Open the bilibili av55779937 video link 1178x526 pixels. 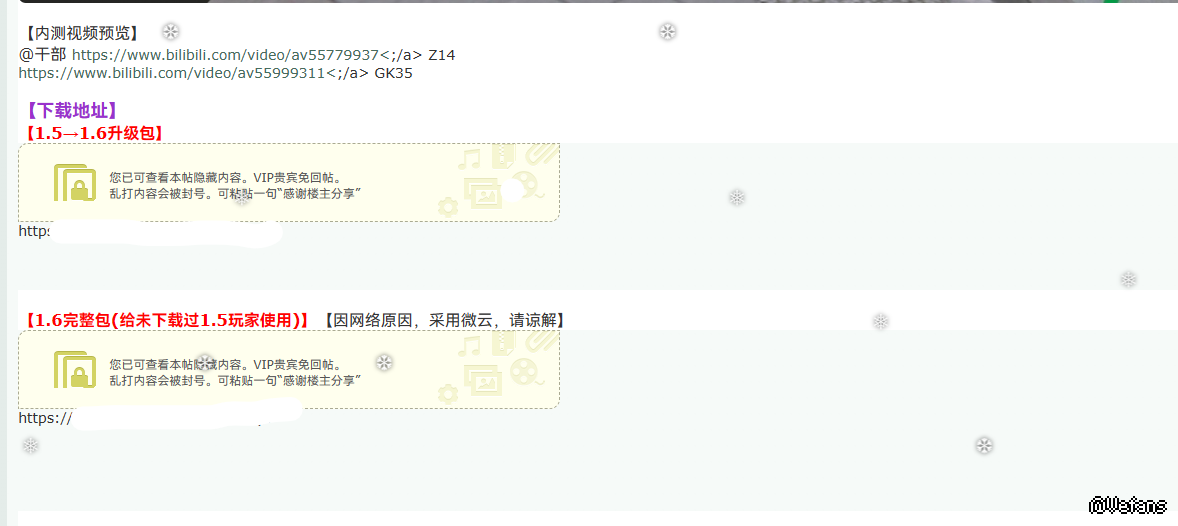click(x=224, y=55)
